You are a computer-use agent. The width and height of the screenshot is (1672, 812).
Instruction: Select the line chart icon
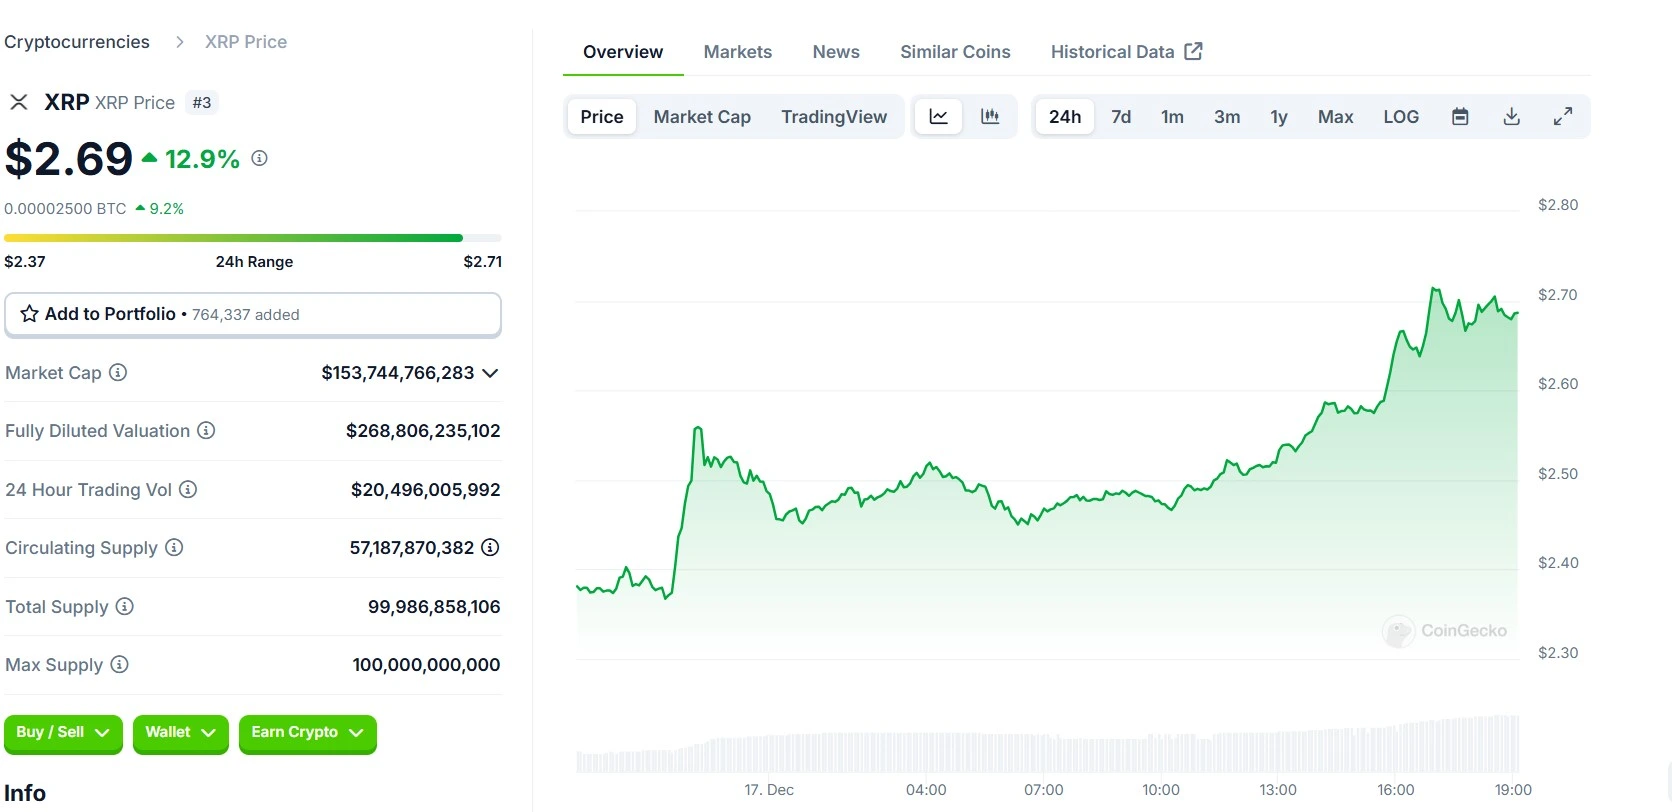coord(938,117)
